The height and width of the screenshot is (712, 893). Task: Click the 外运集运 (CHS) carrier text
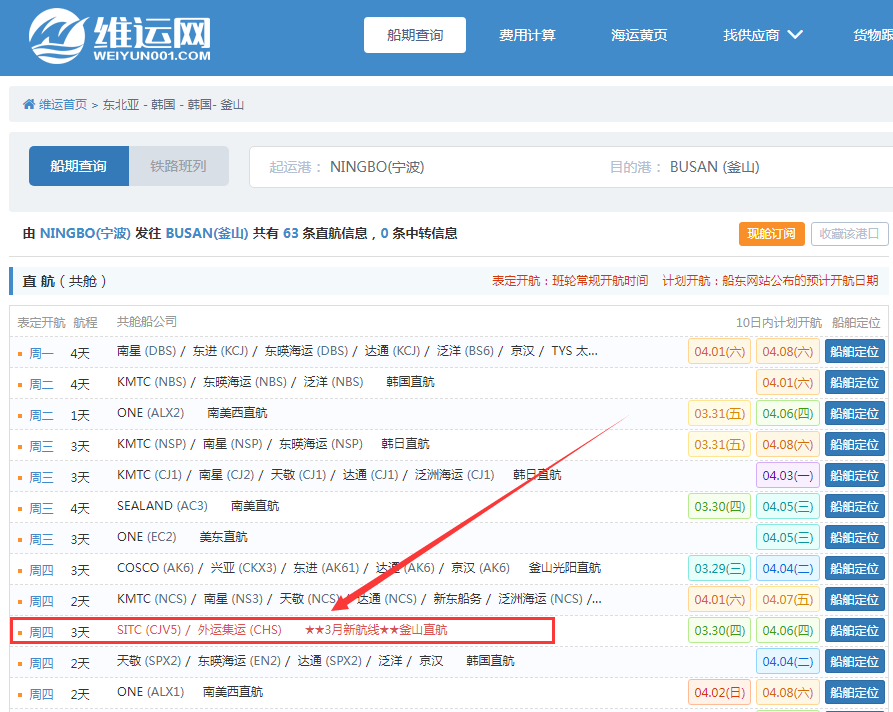point(240,630)
